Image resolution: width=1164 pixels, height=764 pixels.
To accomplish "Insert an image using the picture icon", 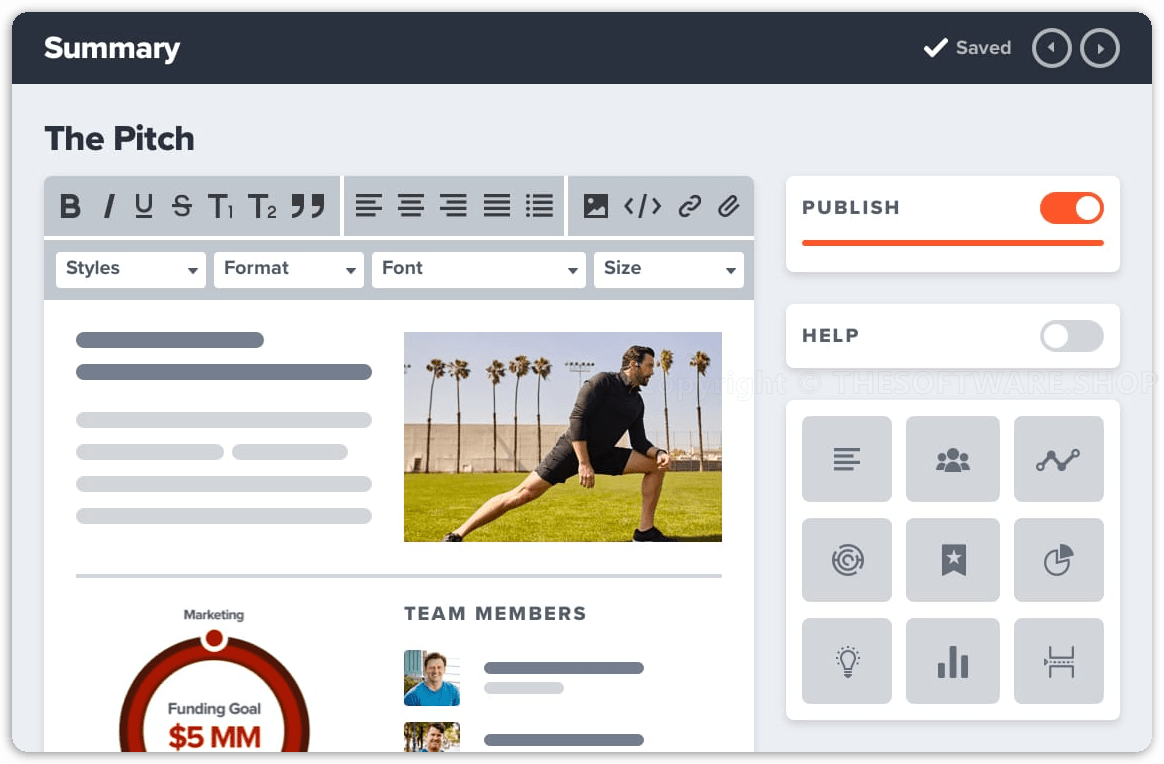I will click(596, 206).
